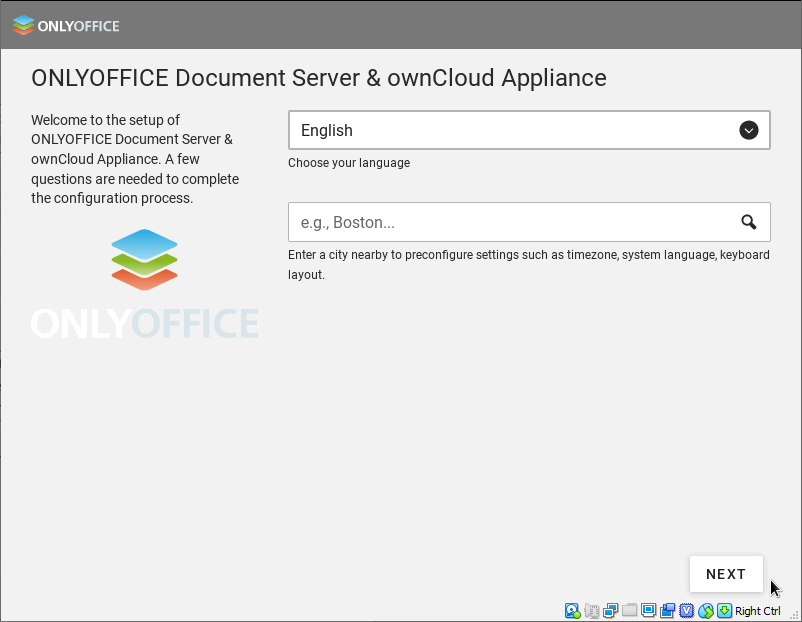This screenshot has width=802, height=622.
Task: Focus the city search input field
Action: [510, 222]
